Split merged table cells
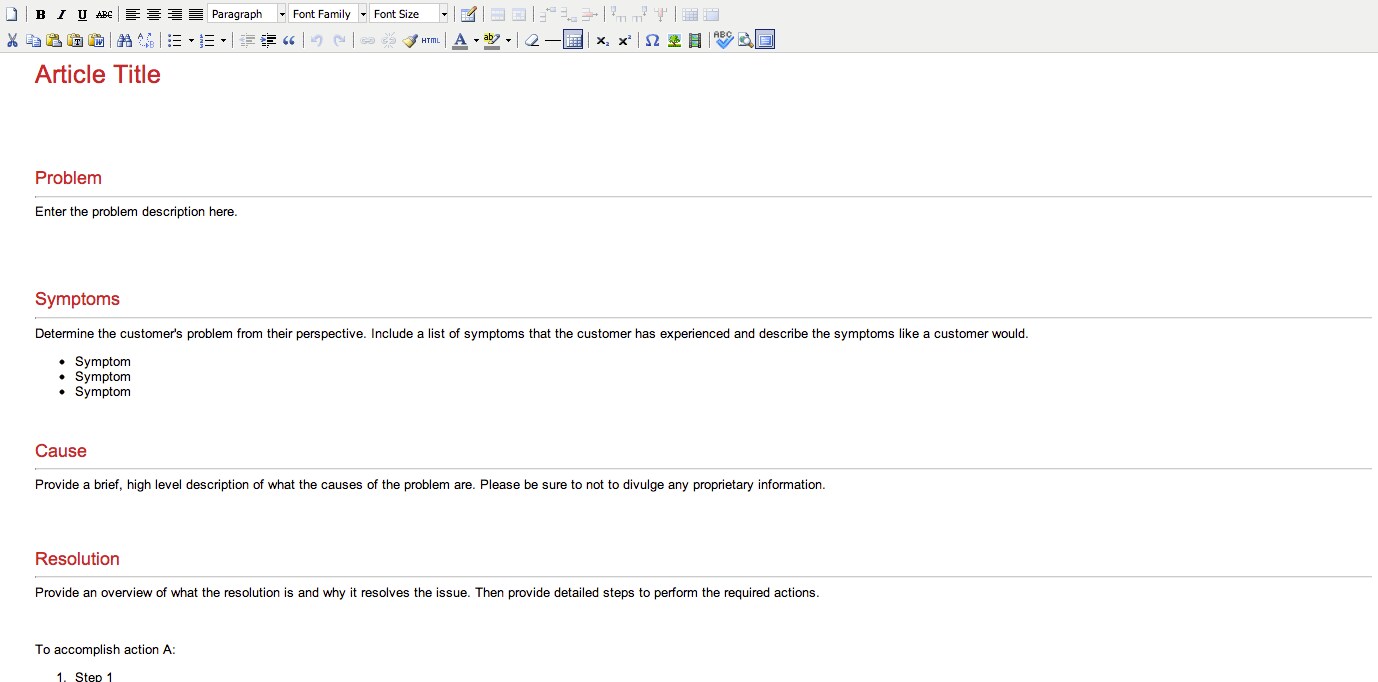 690,14
